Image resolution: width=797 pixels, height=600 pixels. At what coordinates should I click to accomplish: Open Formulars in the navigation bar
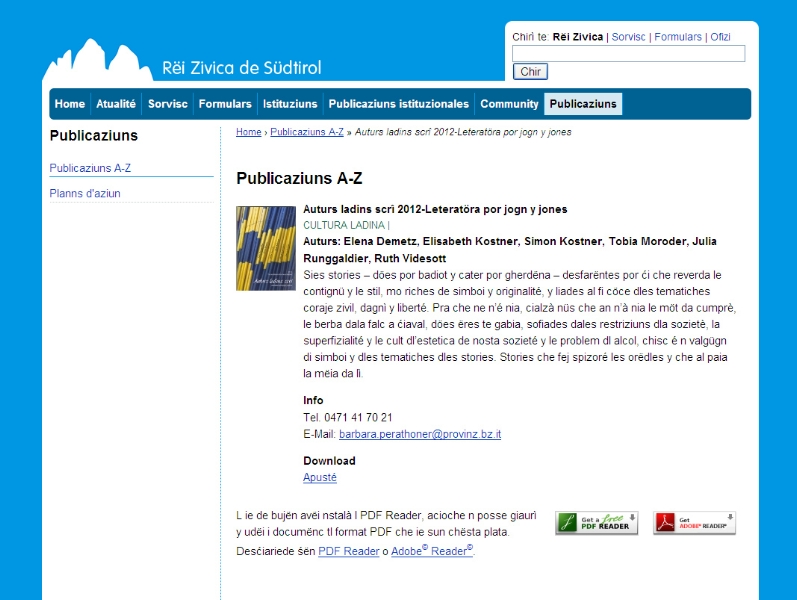(x=225, y=104)
